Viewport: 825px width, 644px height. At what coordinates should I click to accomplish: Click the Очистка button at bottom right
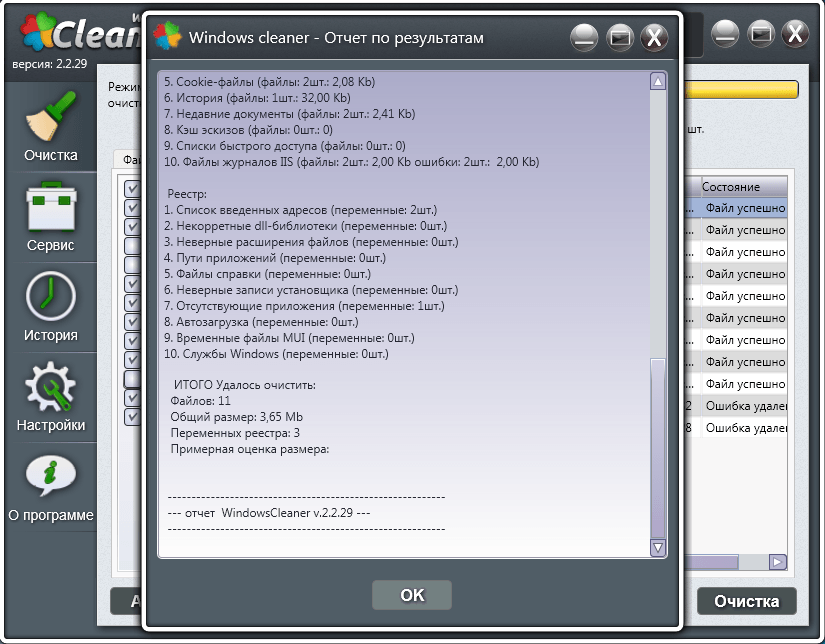pos(747,601)
